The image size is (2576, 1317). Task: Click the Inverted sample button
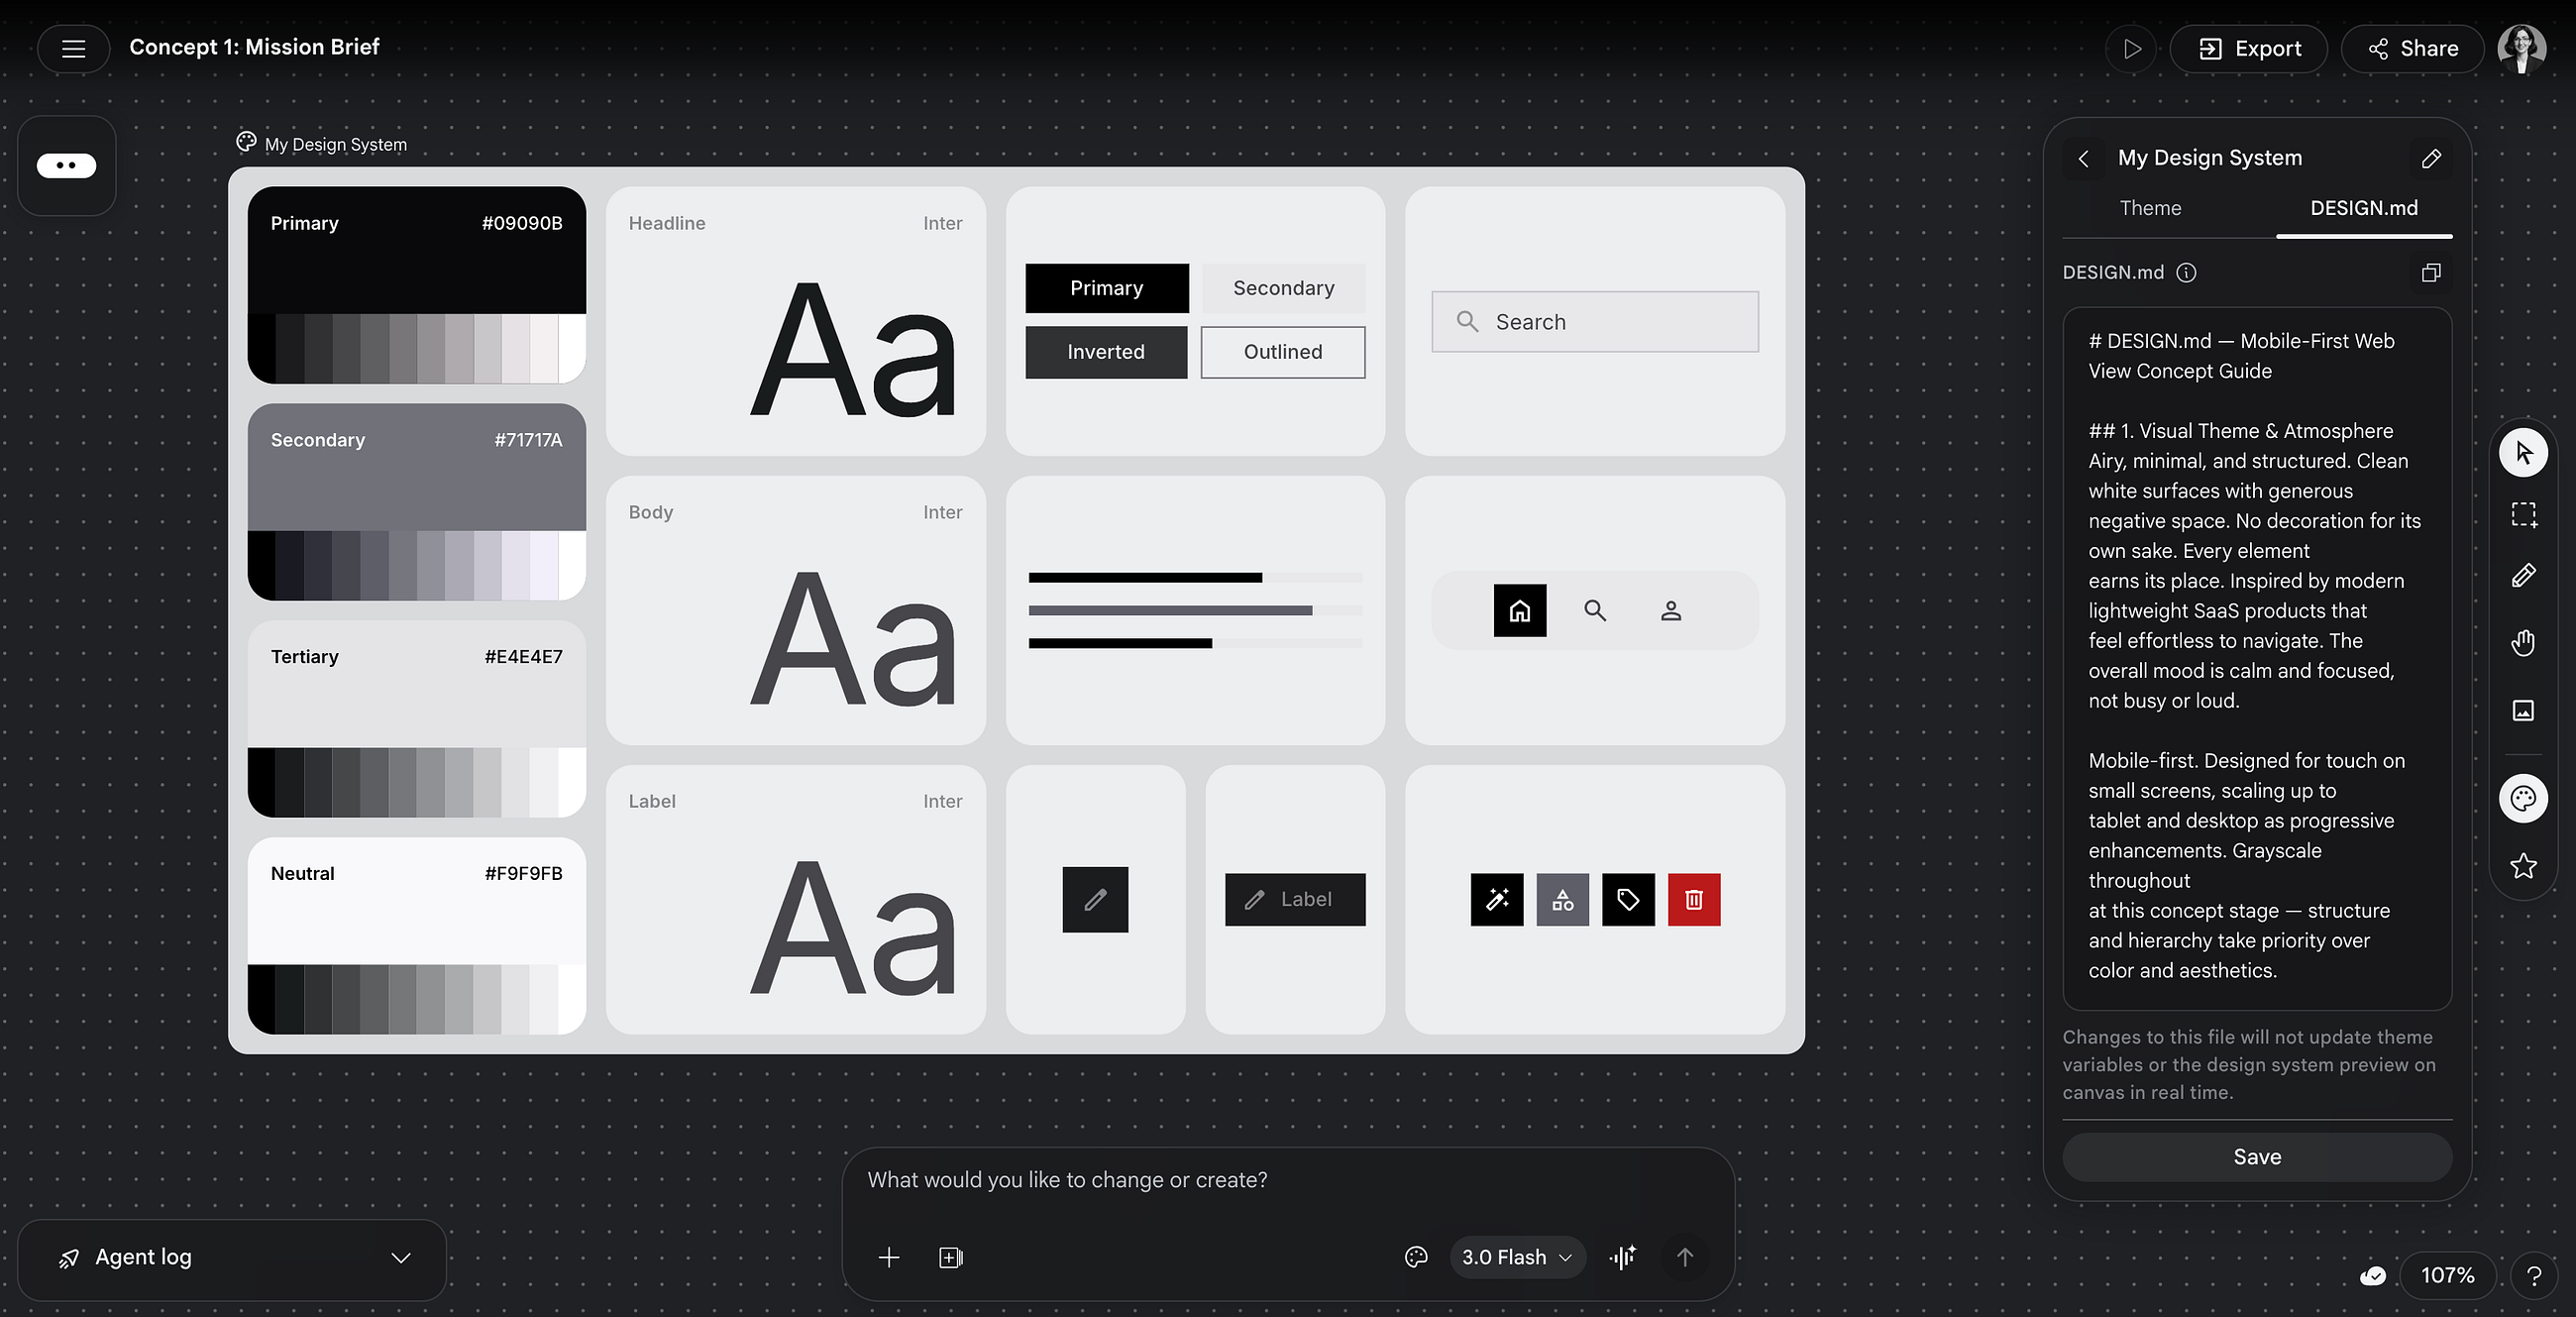(x=1106, y=352)
